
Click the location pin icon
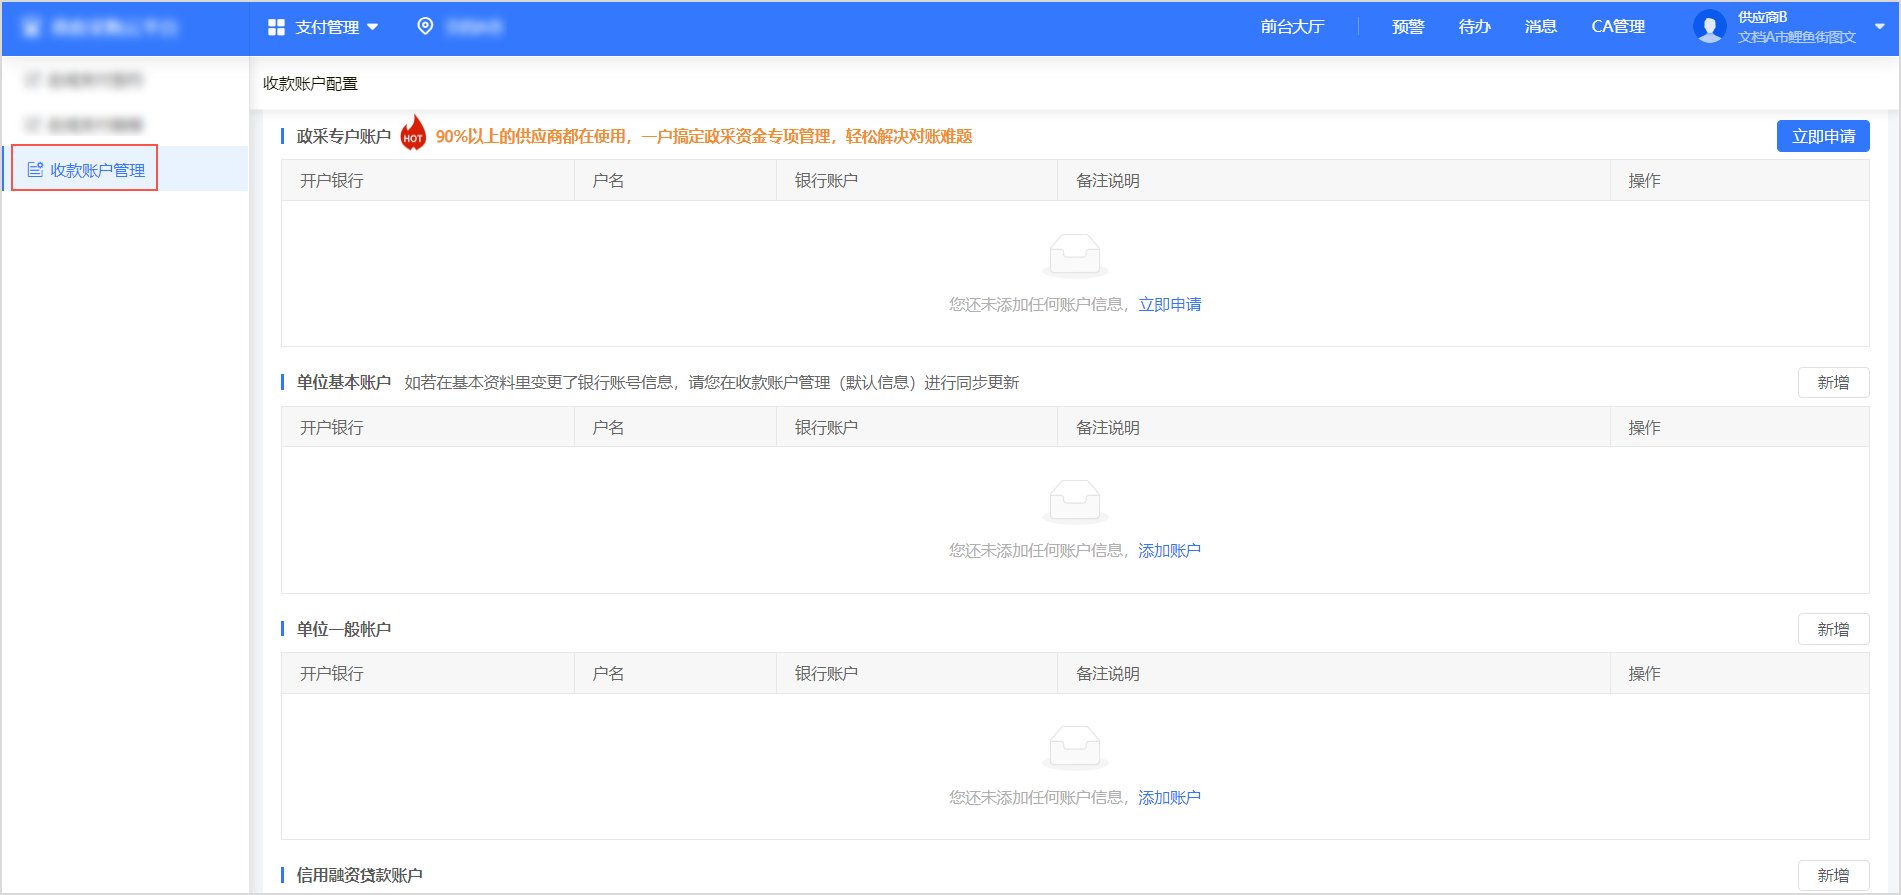pyautogui.click(x=425, y=26)
